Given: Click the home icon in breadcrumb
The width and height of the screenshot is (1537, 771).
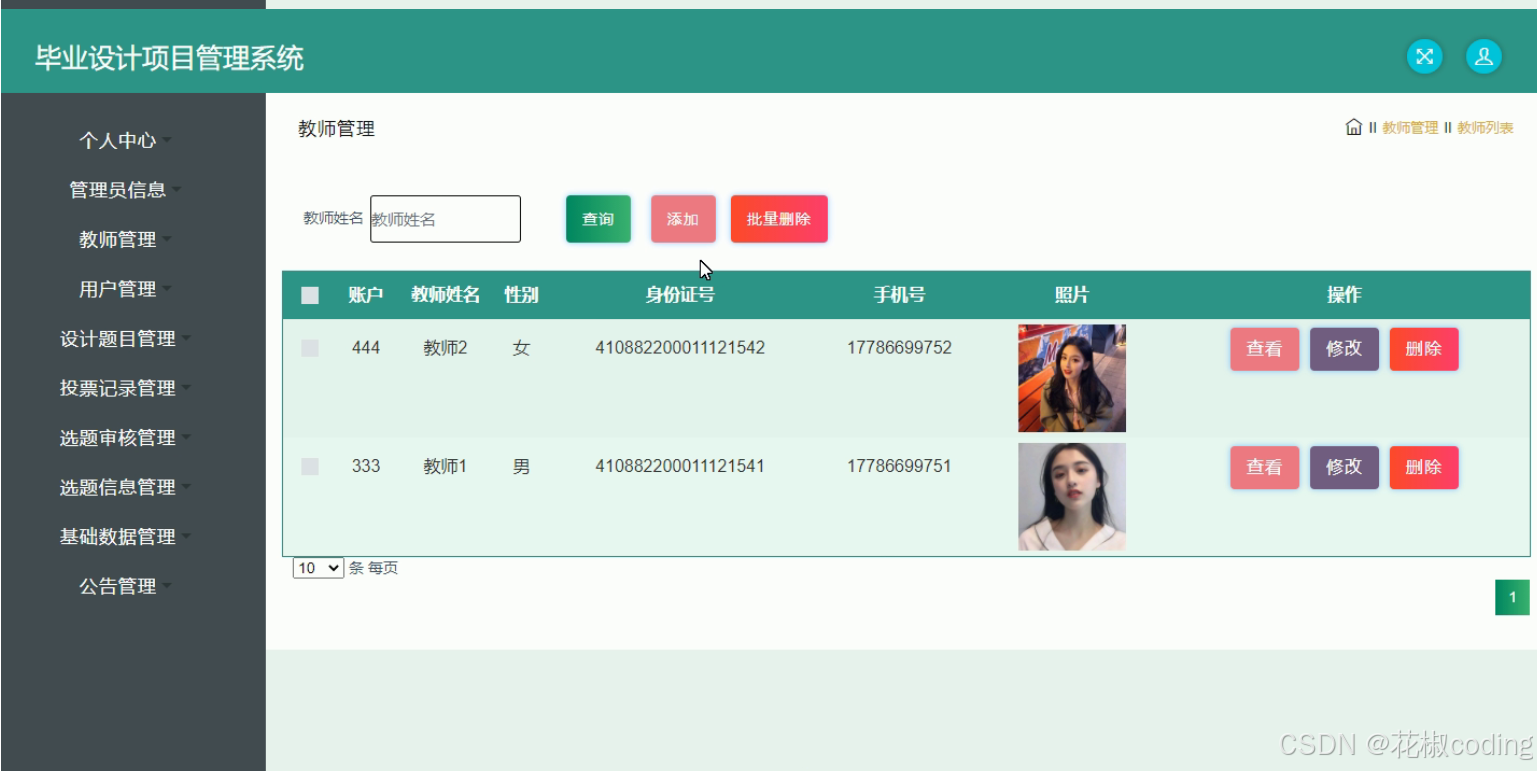Looking at the screenshot, I should coord(1354,127).
